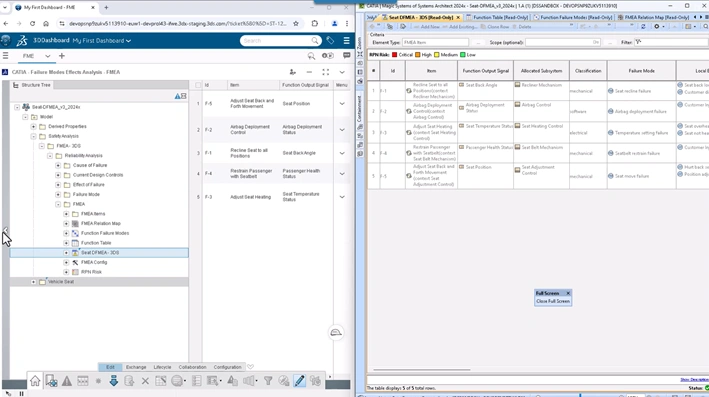
Task: Switch to the Collaboration tab
Action: [192, 367]
